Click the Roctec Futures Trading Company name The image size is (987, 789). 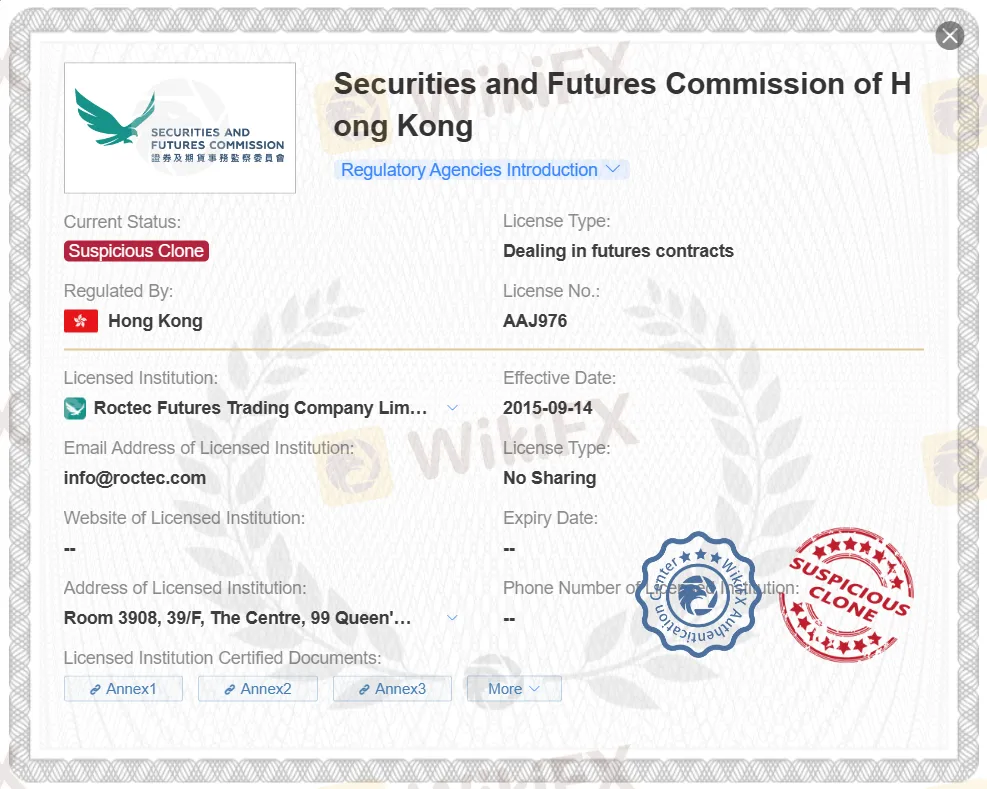[260, 408]
